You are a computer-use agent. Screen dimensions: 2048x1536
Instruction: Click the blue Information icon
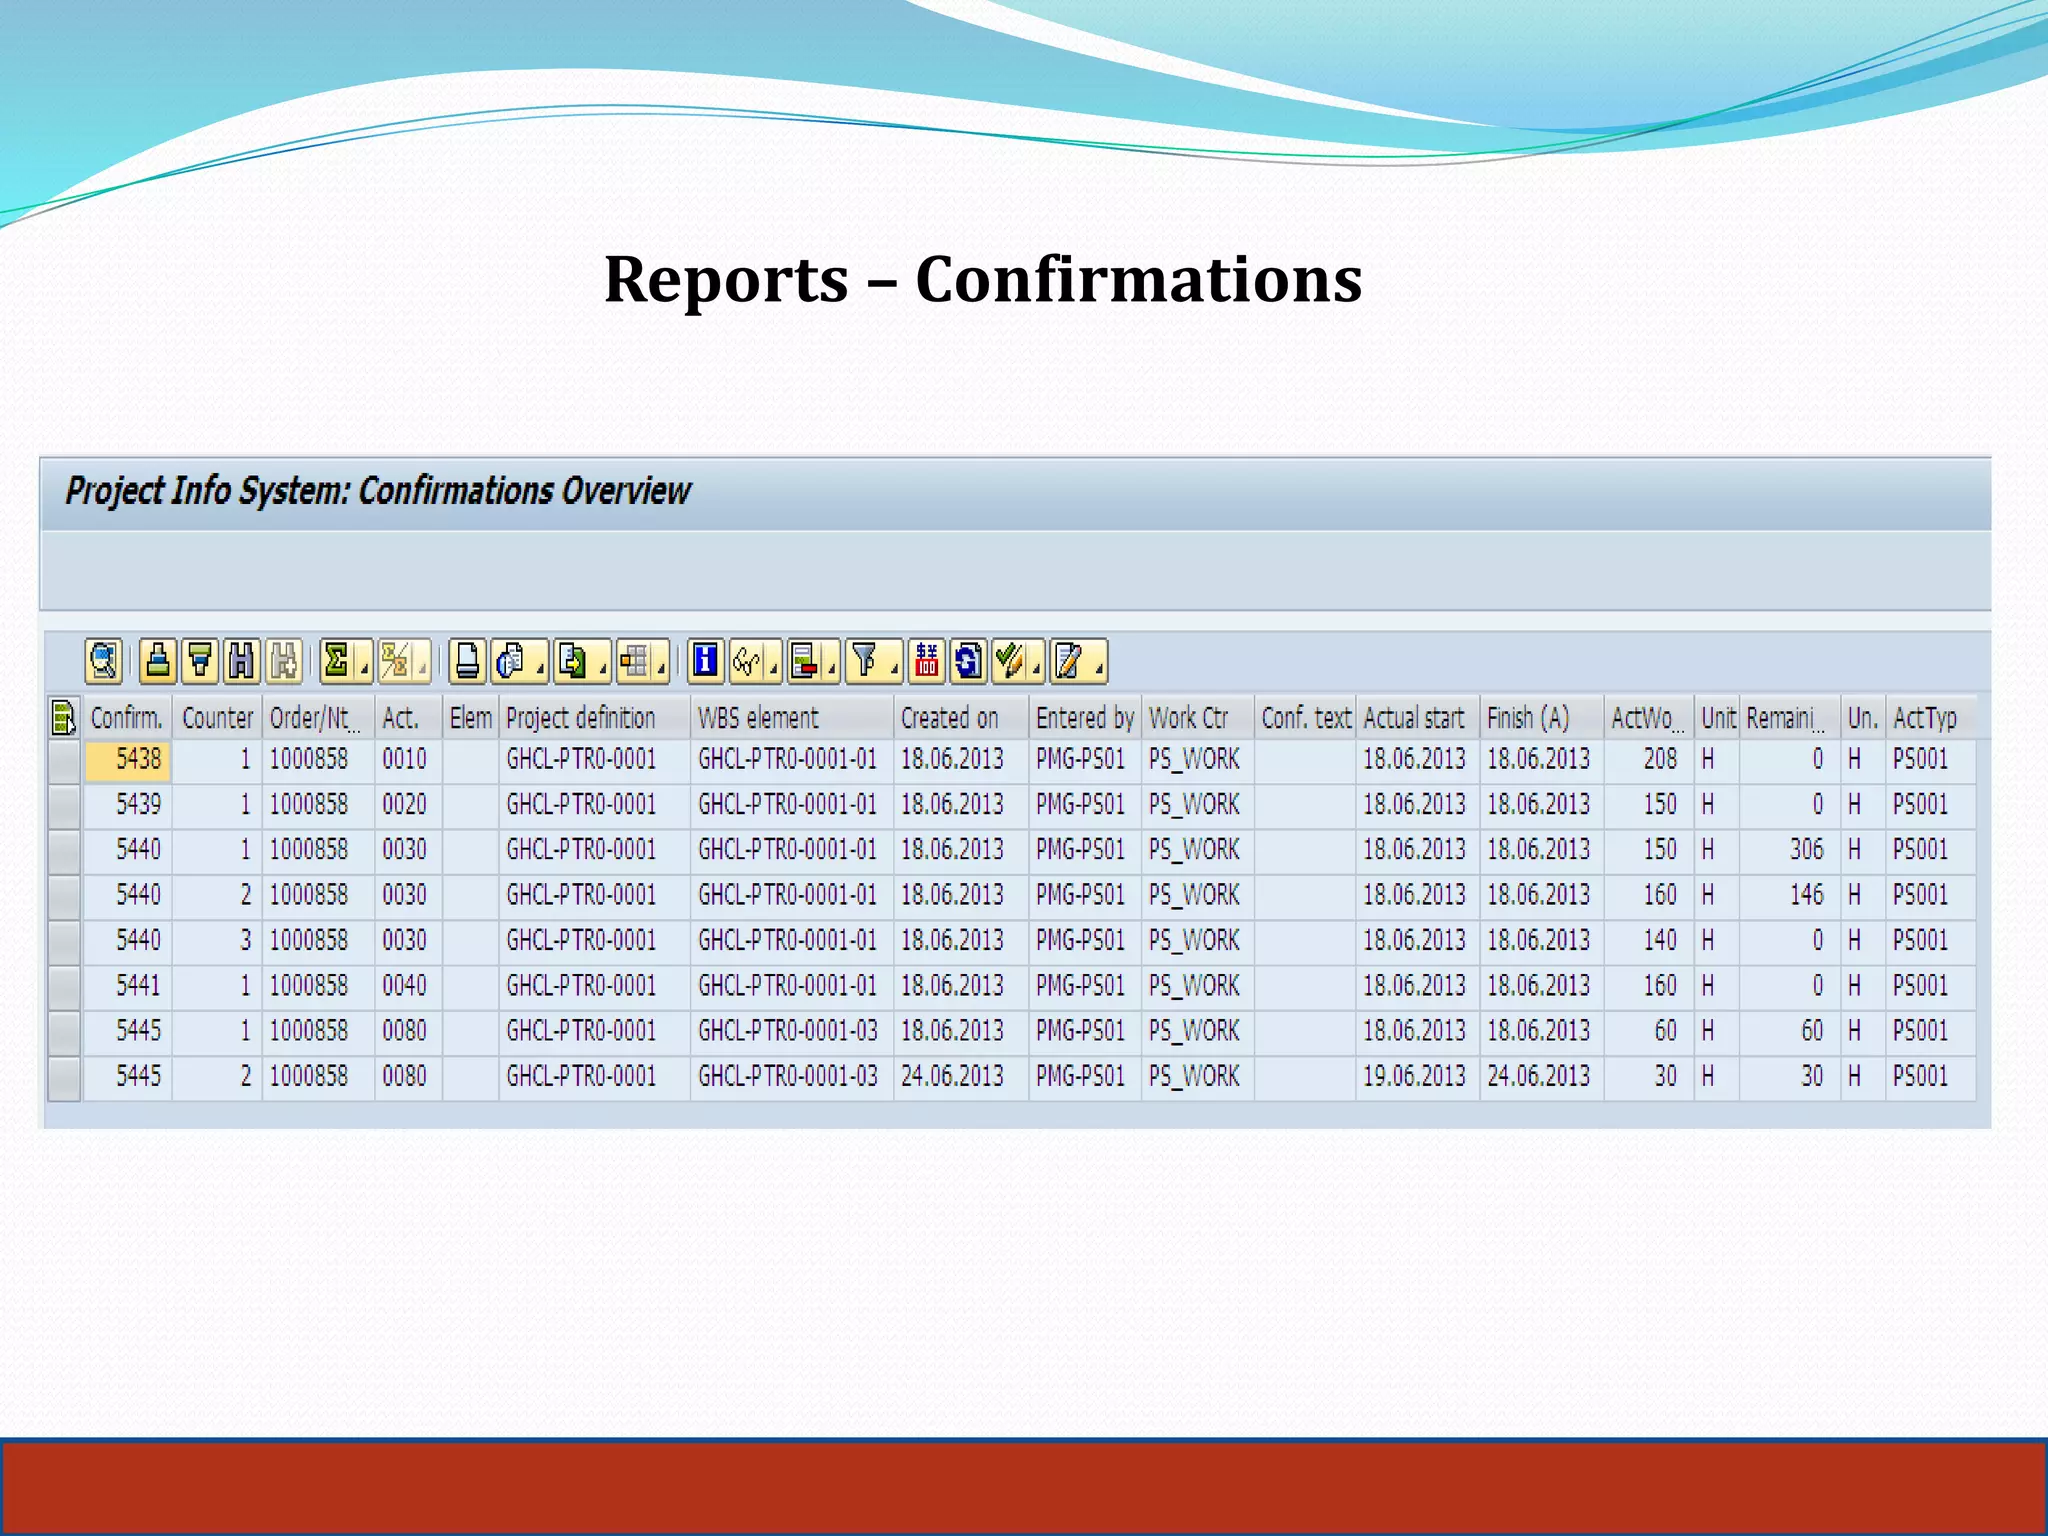pyautogui.click(x=705, y=661)
